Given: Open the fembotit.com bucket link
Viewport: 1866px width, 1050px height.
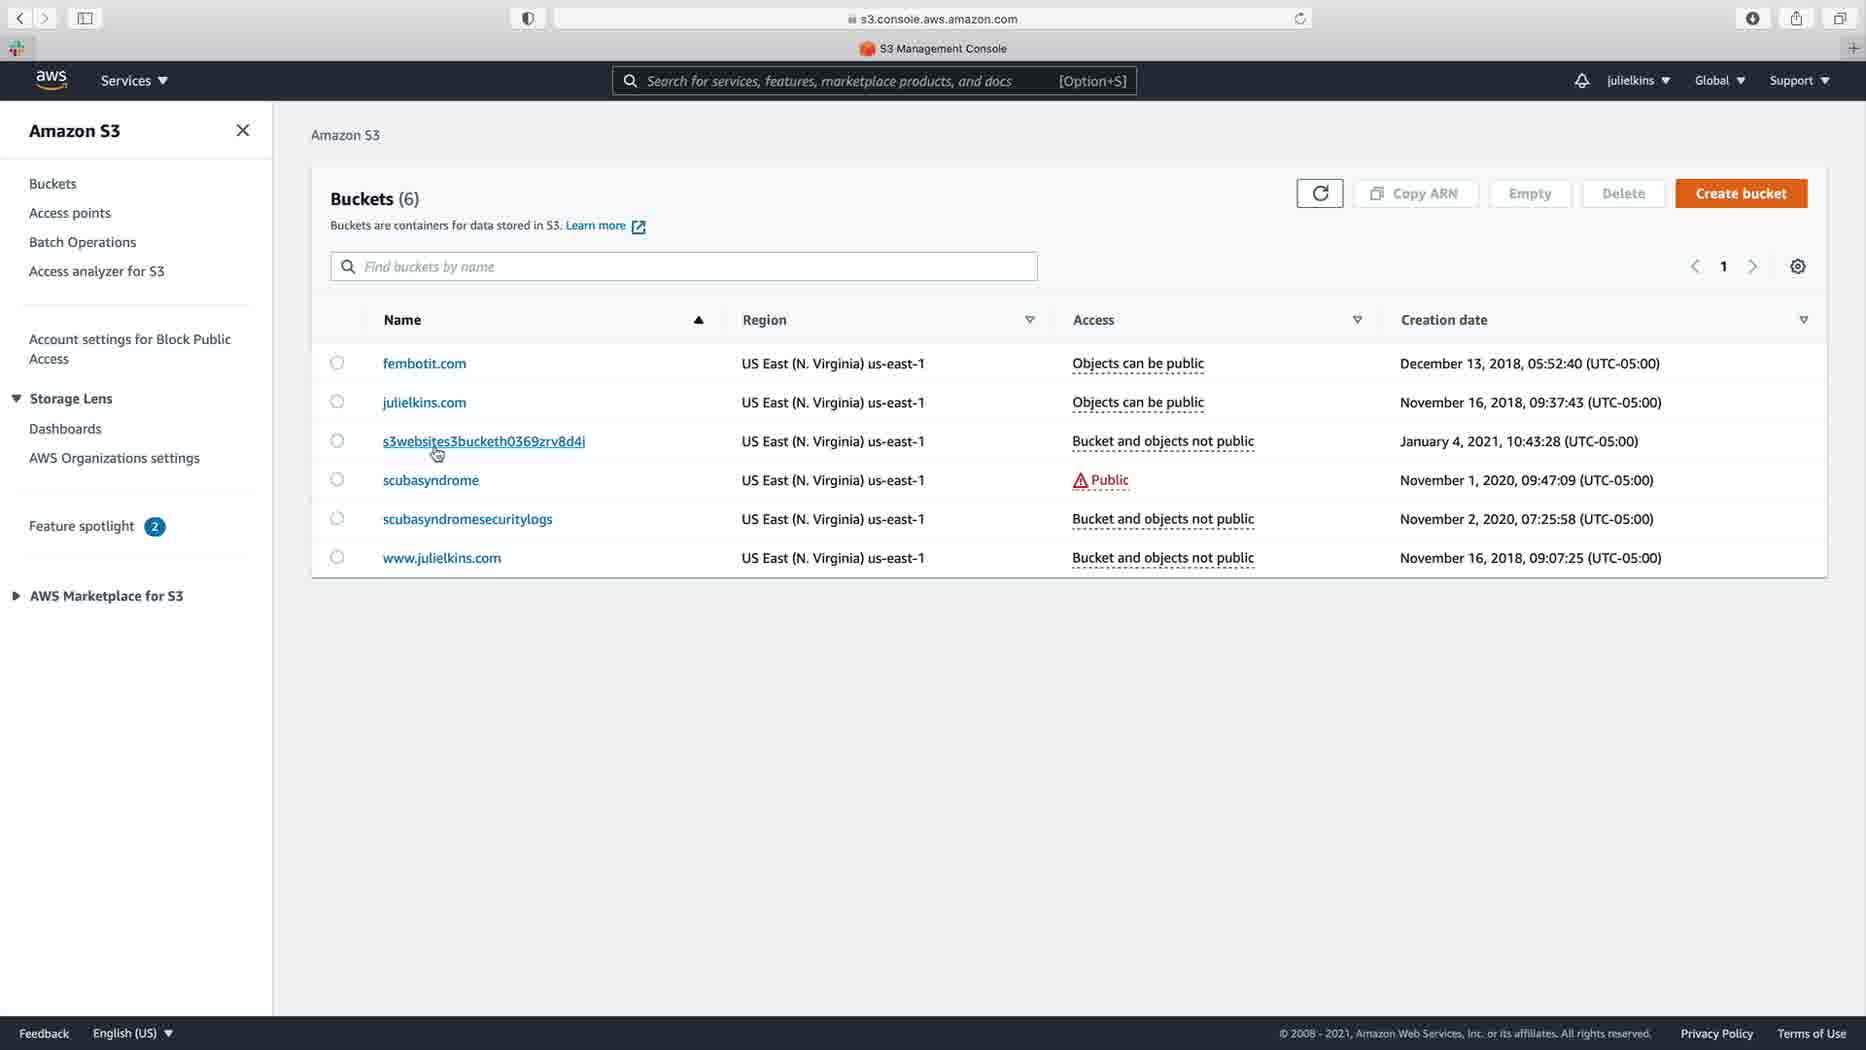Looking at the screenshot, I should click(424, 363).
